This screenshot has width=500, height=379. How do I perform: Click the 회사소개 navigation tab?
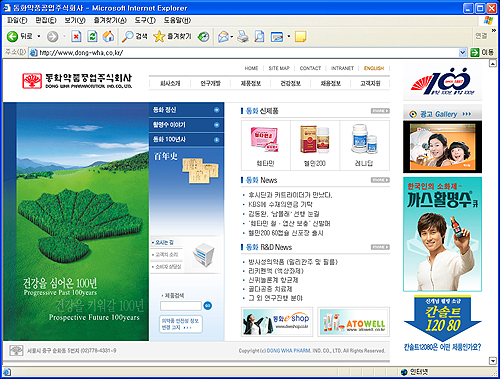(x=170, y=83)
